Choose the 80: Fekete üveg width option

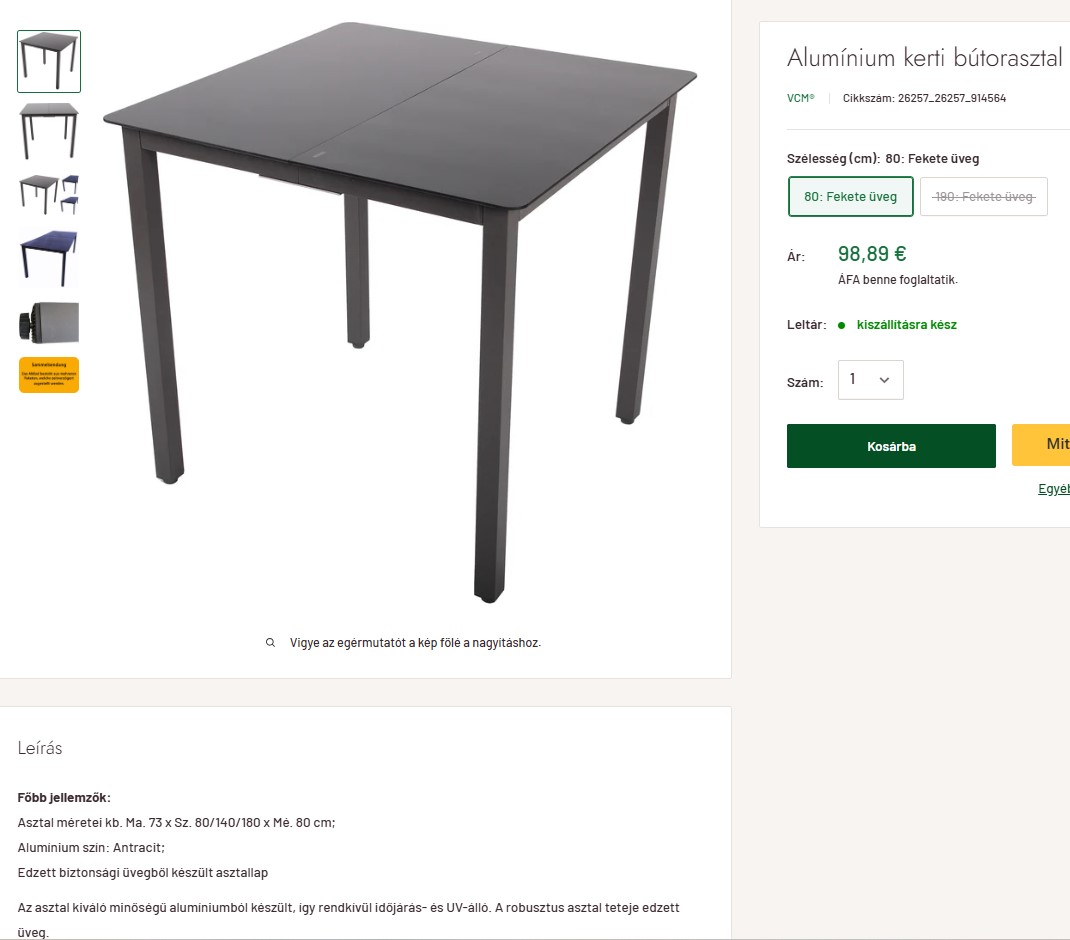[x=850, y=197]
